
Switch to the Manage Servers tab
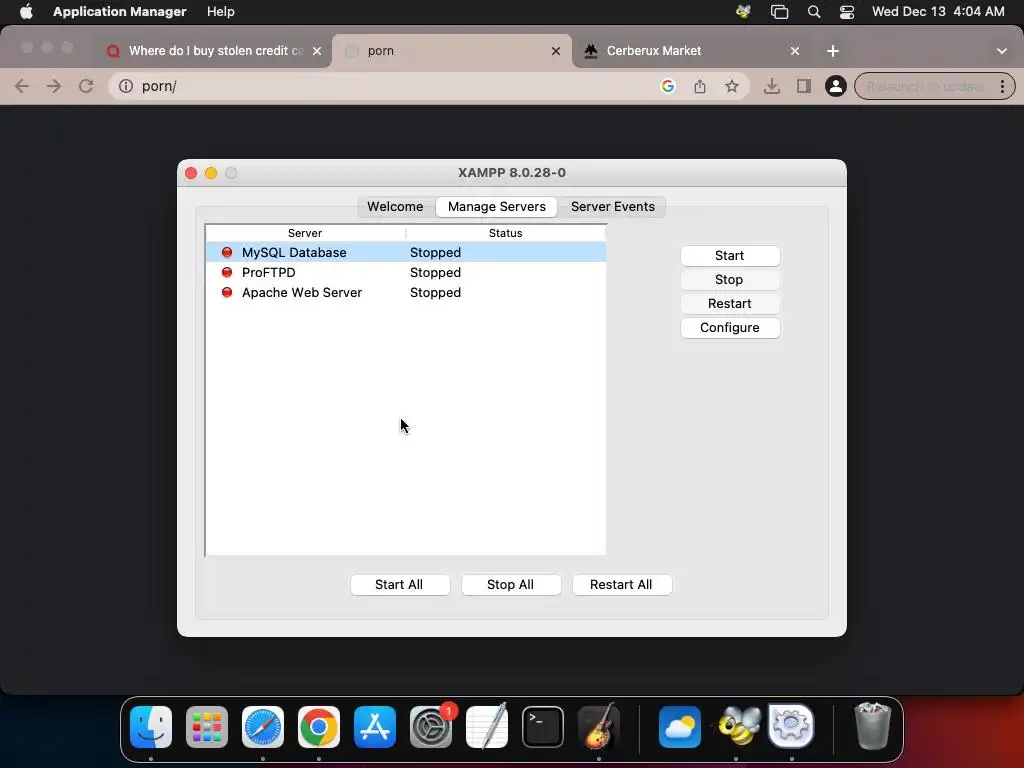click(x=496, y=206)
